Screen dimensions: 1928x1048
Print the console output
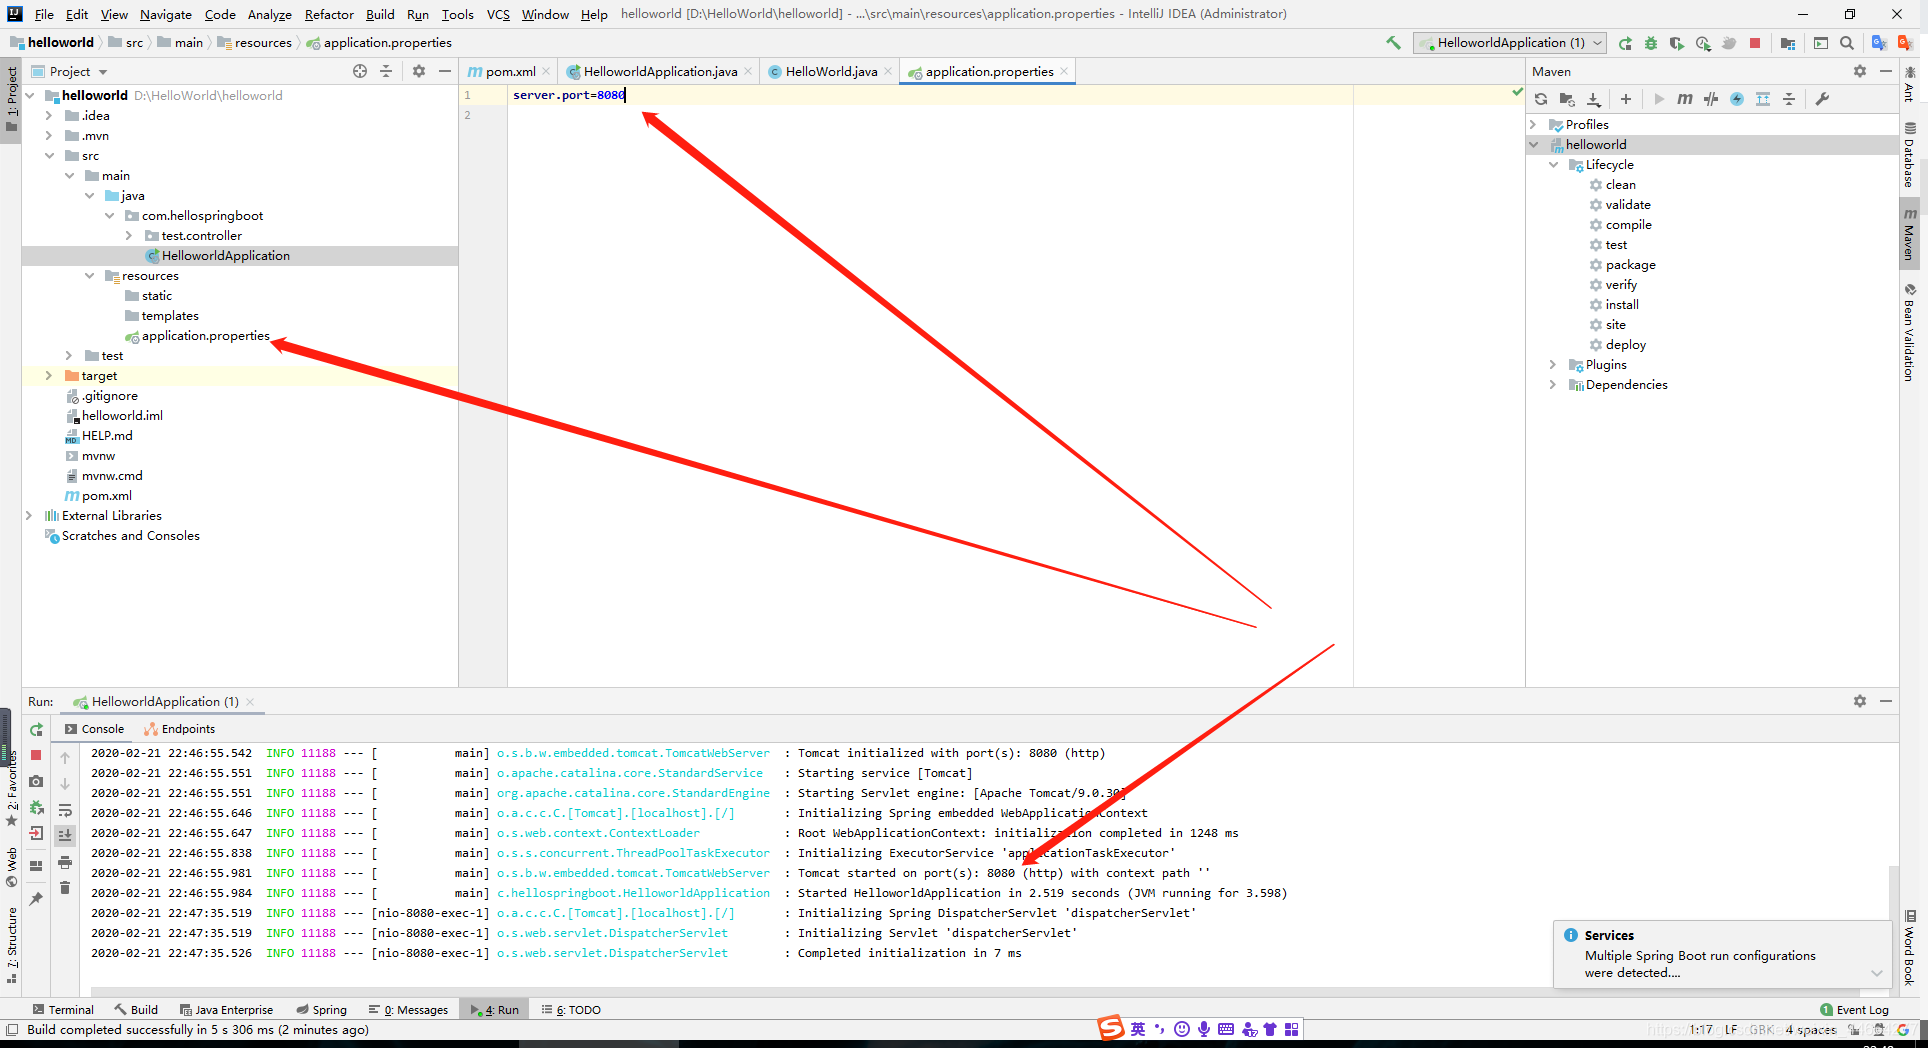point(65,862)
